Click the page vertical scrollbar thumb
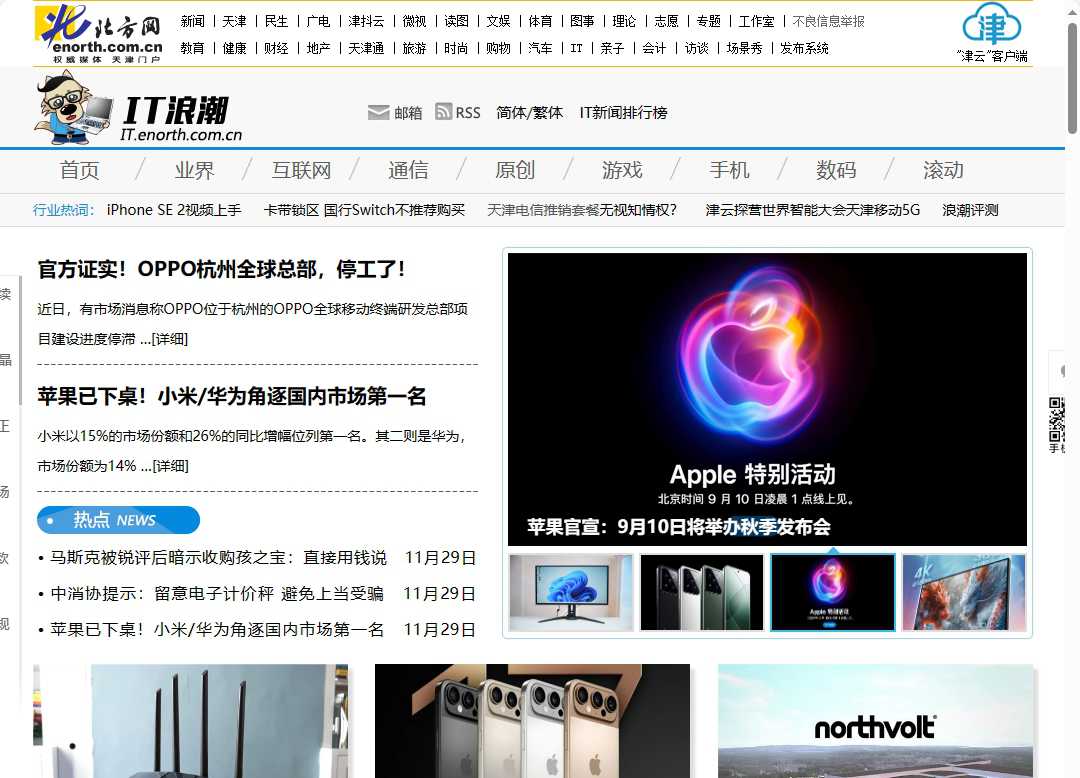The height and width of the screenshot is (778, 1080). coord(1072,78)
